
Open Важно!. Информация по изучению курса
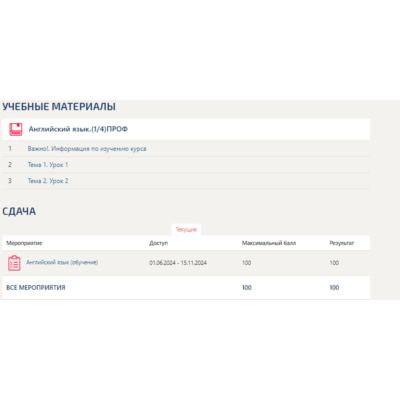87,149
